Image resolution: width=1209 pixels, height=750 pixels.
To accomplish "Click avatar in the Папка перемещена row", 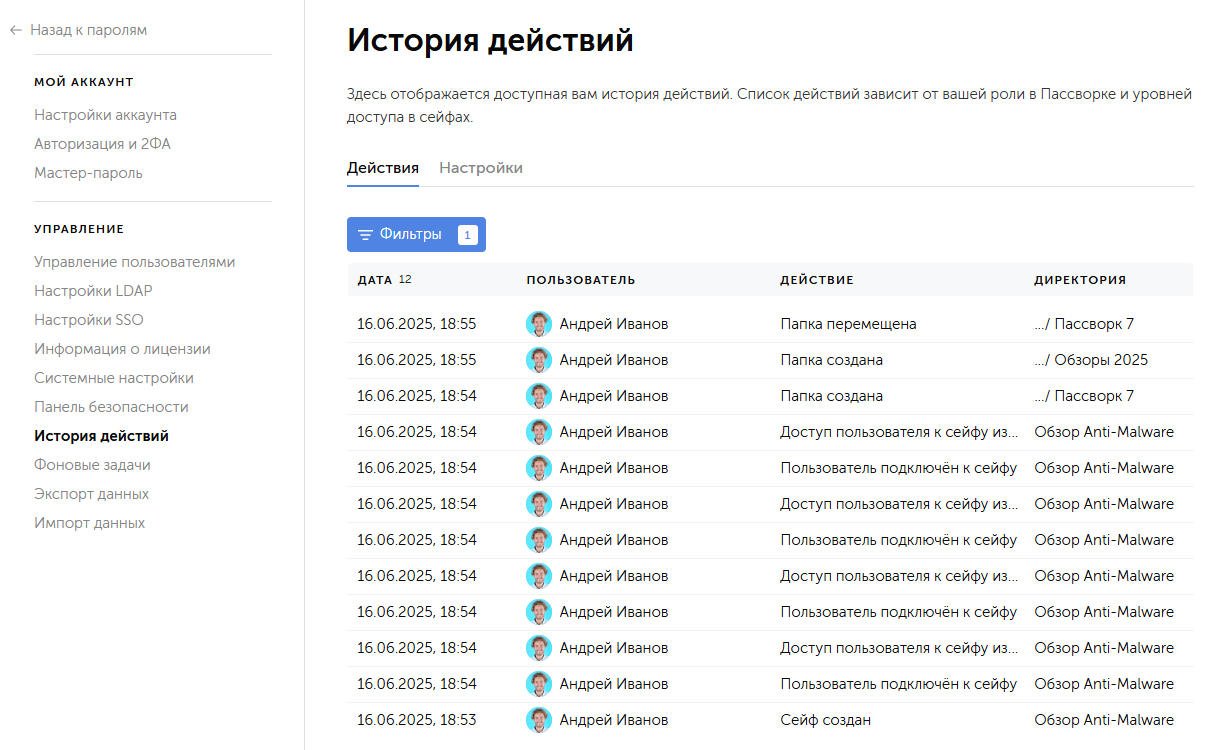I will pyautogui.click(x=539, y=324).
